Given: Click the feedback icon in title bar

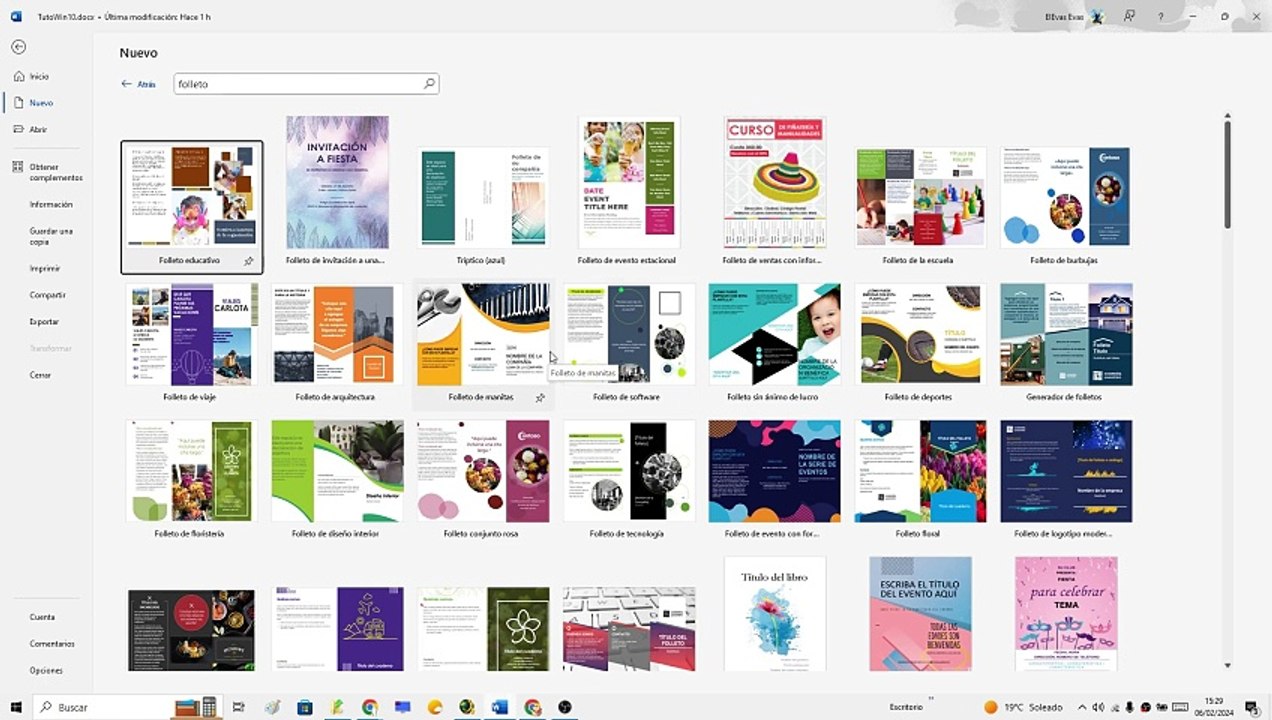Looking at the screenshot, I should point(1129,16).
